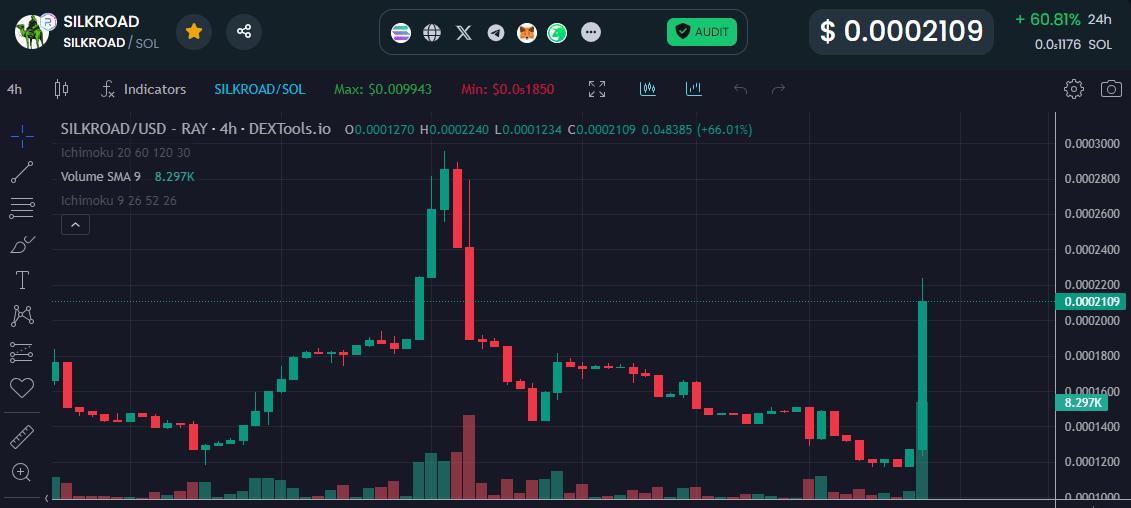
Task: Open the favorites heart icon tool
Action: click(22, 388)
